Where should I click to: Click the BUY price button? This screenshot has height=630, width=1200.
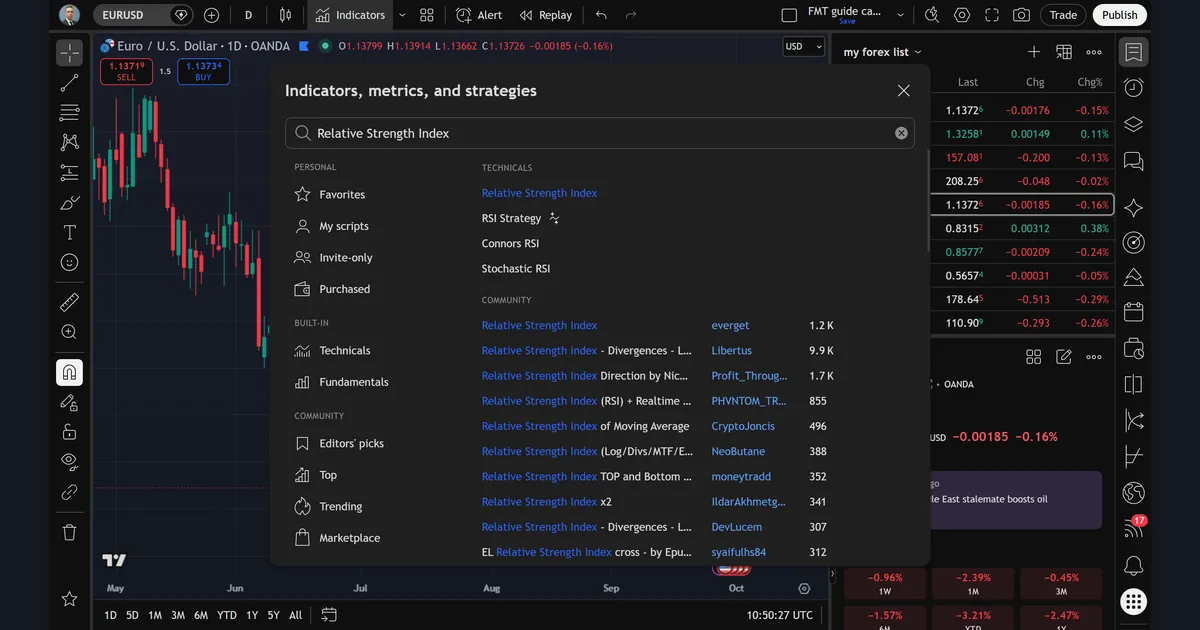203,71
